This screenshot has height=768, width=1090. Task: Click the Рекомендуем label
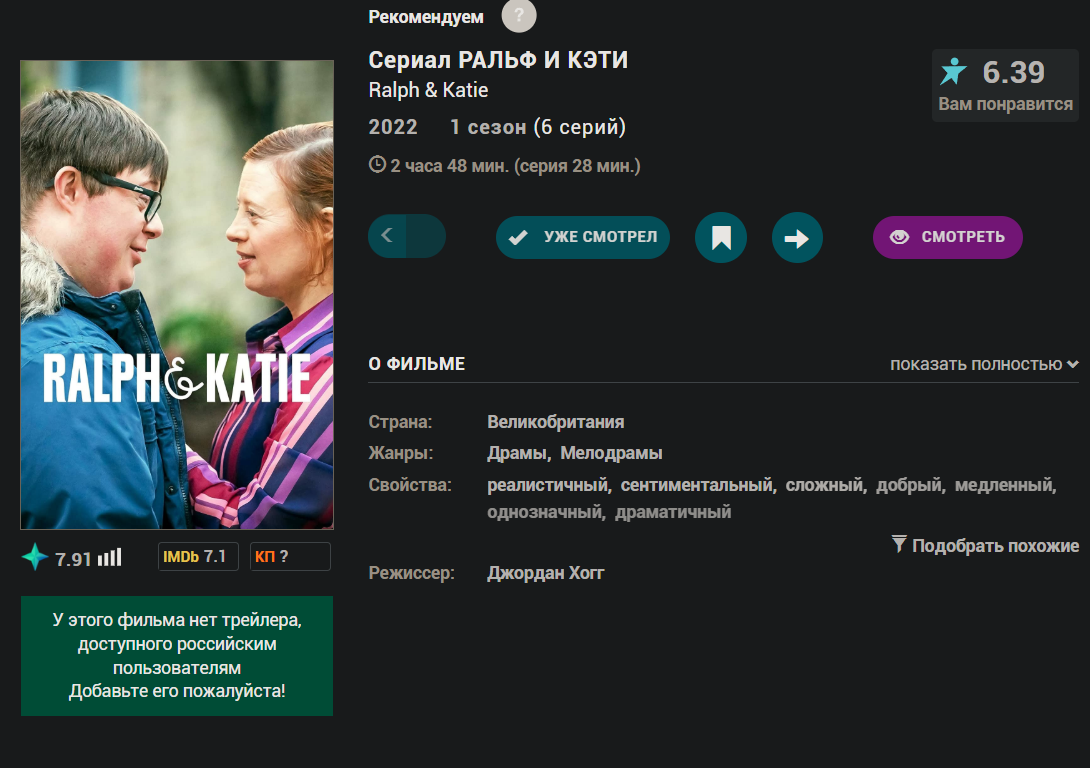coord(426,17)
